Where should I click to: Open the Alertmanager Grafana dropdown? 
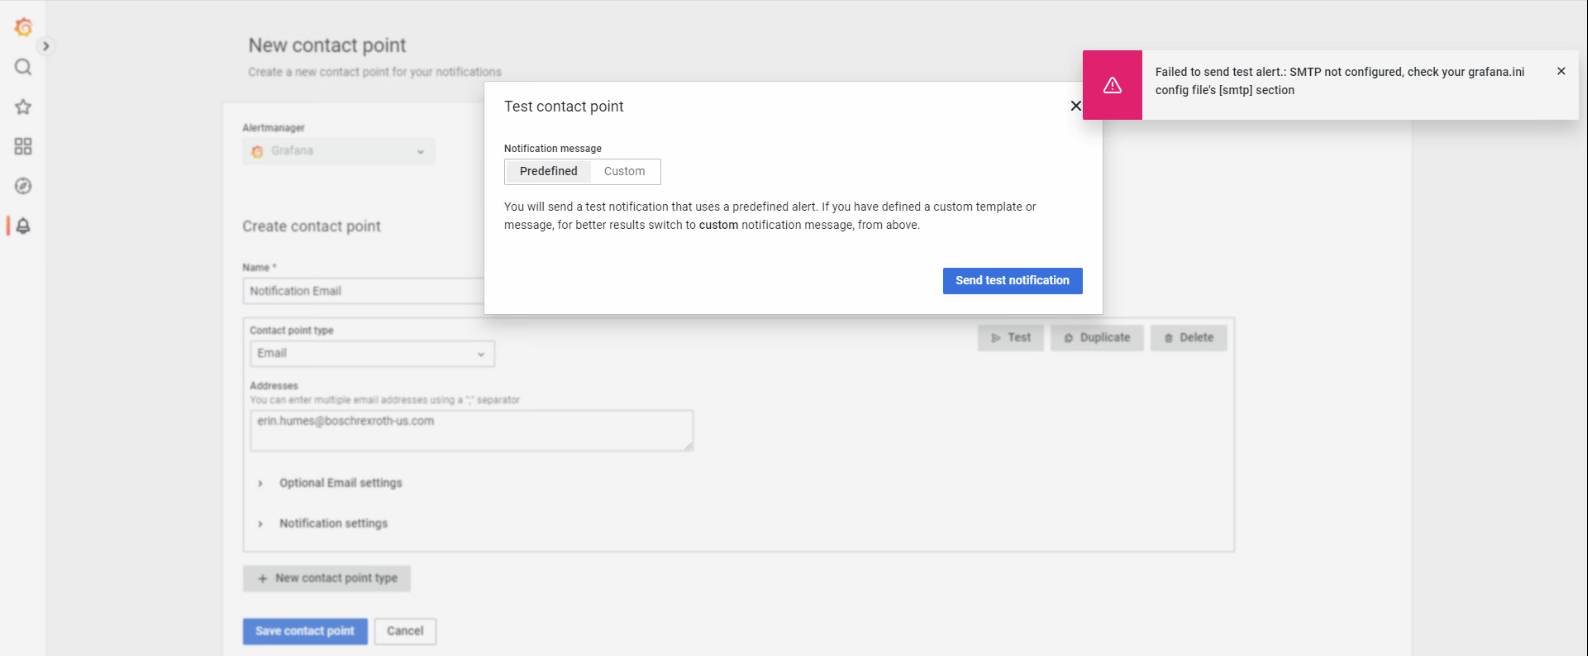(338, 151)
